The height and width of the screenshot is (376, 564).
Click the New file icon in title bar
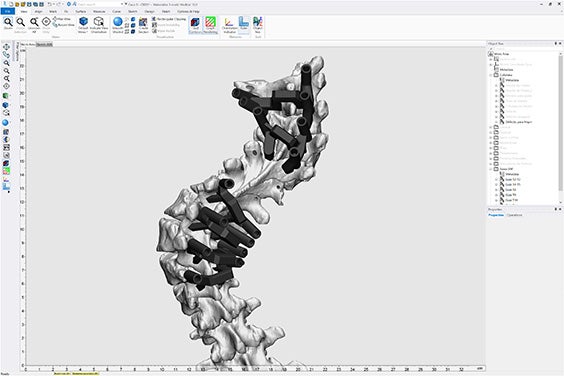coord(12,4)
